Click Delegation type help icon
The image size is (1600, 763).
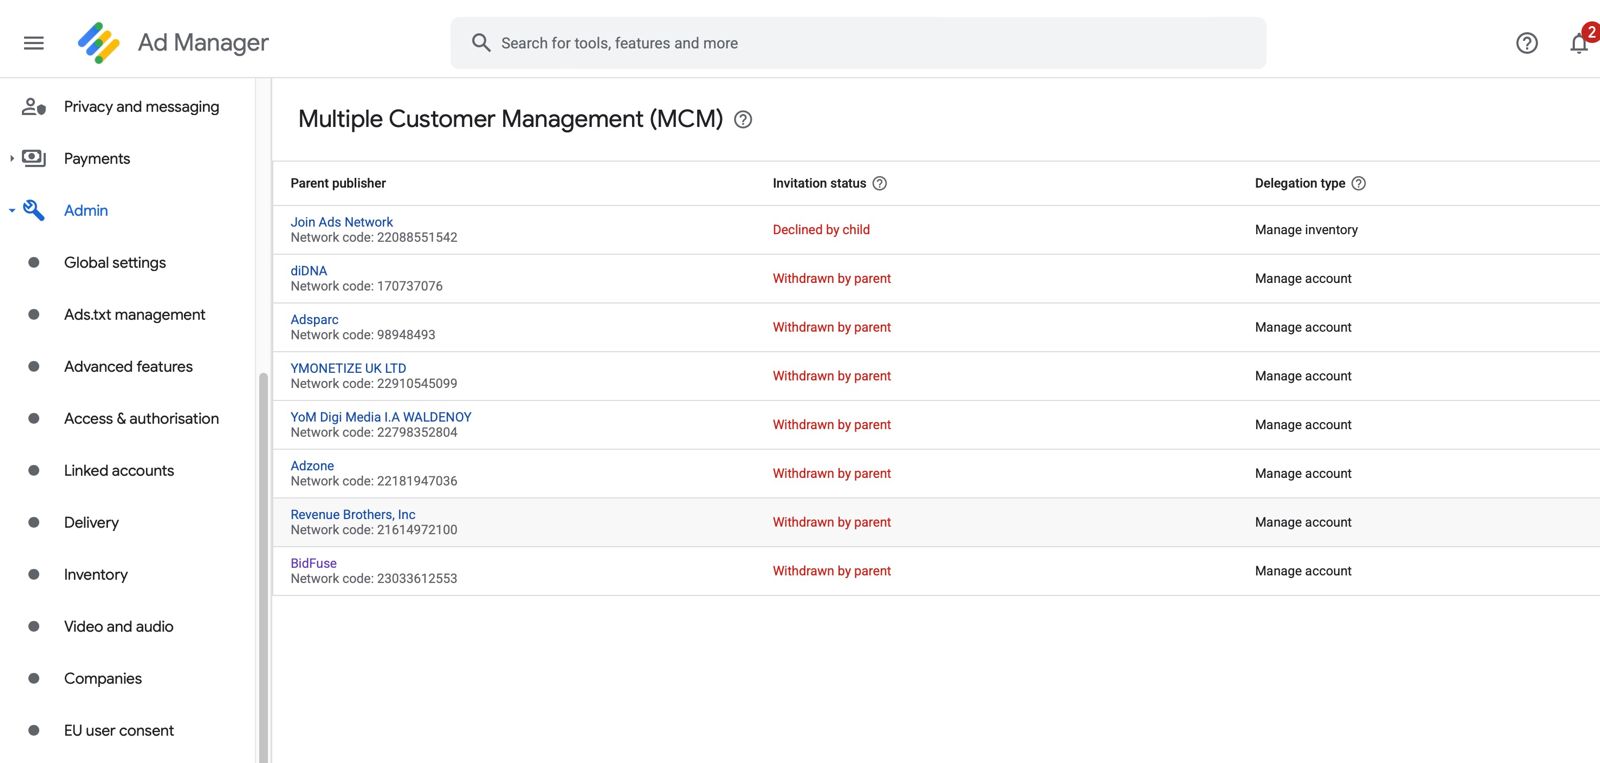1358,184
